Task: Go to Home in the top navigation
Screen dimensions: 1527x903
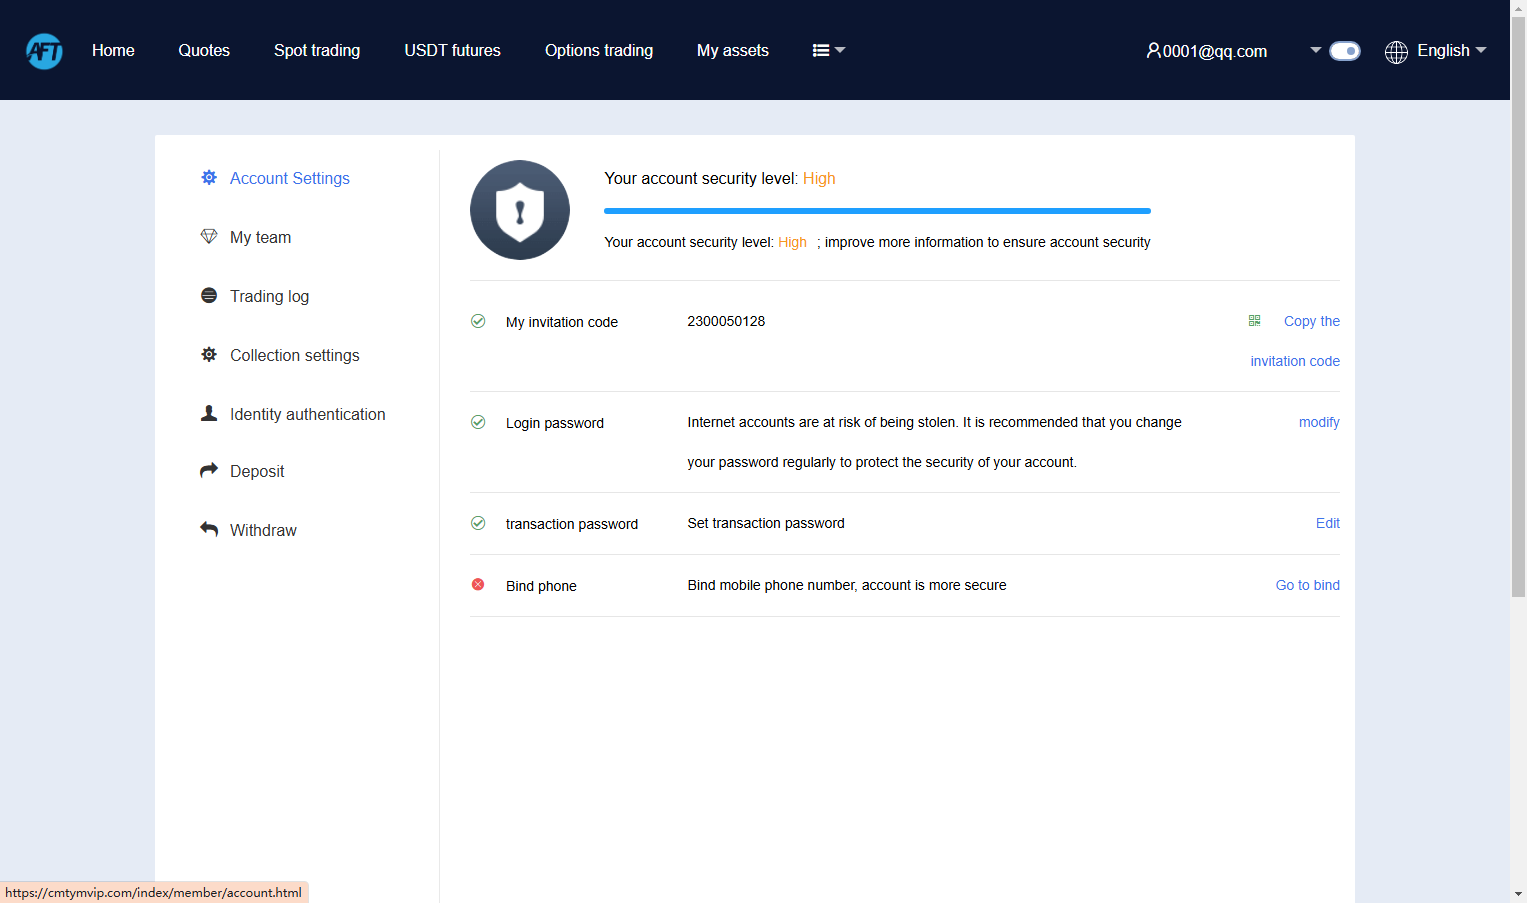Action: 113,50
